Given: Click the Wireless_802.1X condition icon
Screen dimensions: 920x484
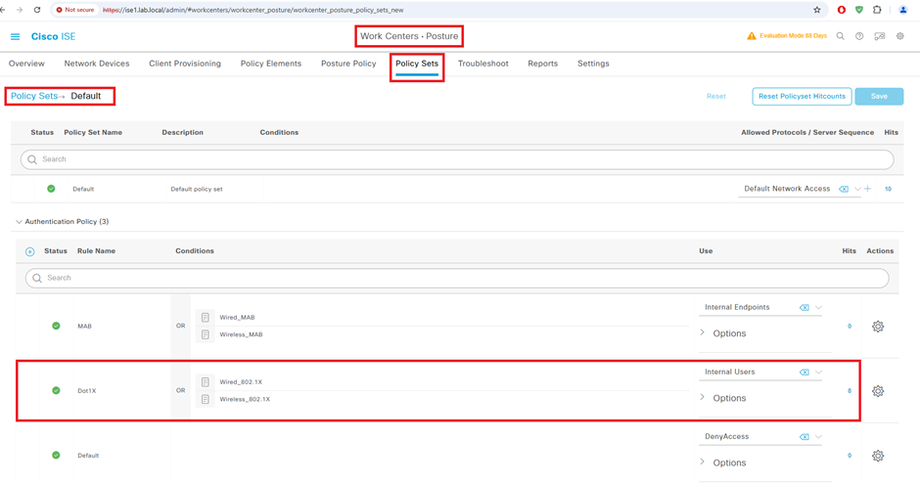Looking at the screenshot, I should 205,399.
